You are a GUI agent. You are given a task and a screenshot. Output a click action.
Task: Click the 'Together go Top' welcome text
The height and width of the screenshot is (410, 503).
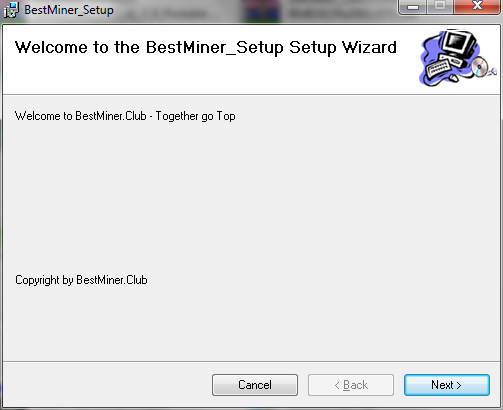coord(196,116)
